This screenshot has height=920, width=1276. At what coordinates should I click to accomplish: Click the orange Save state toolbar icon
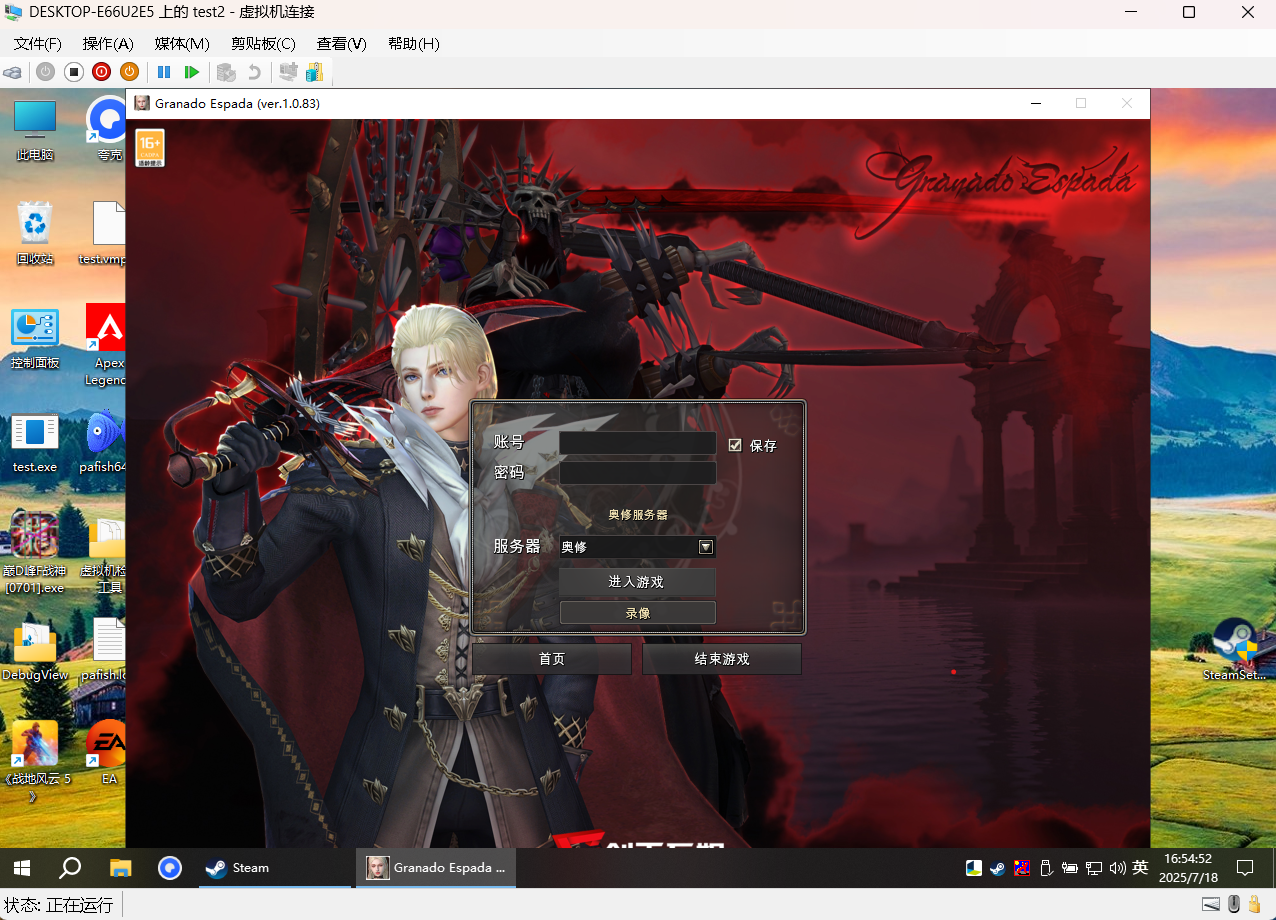tap(129, 72)
